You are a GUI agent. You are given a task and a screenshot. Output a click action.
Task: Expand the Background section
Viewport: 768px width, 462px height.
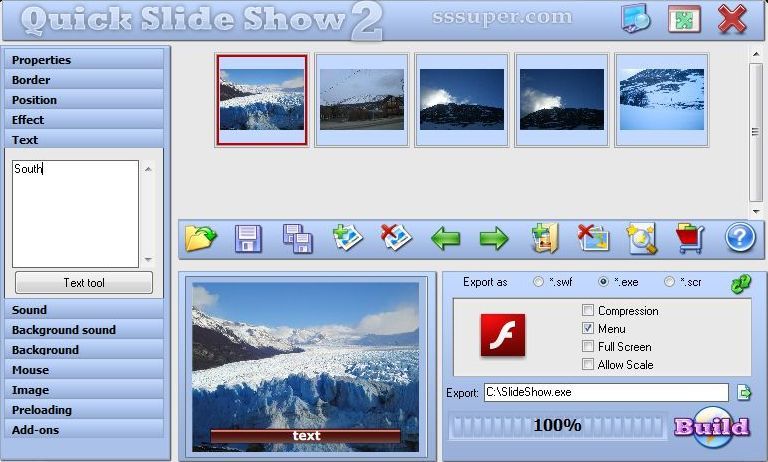click(x=84, y=350)
